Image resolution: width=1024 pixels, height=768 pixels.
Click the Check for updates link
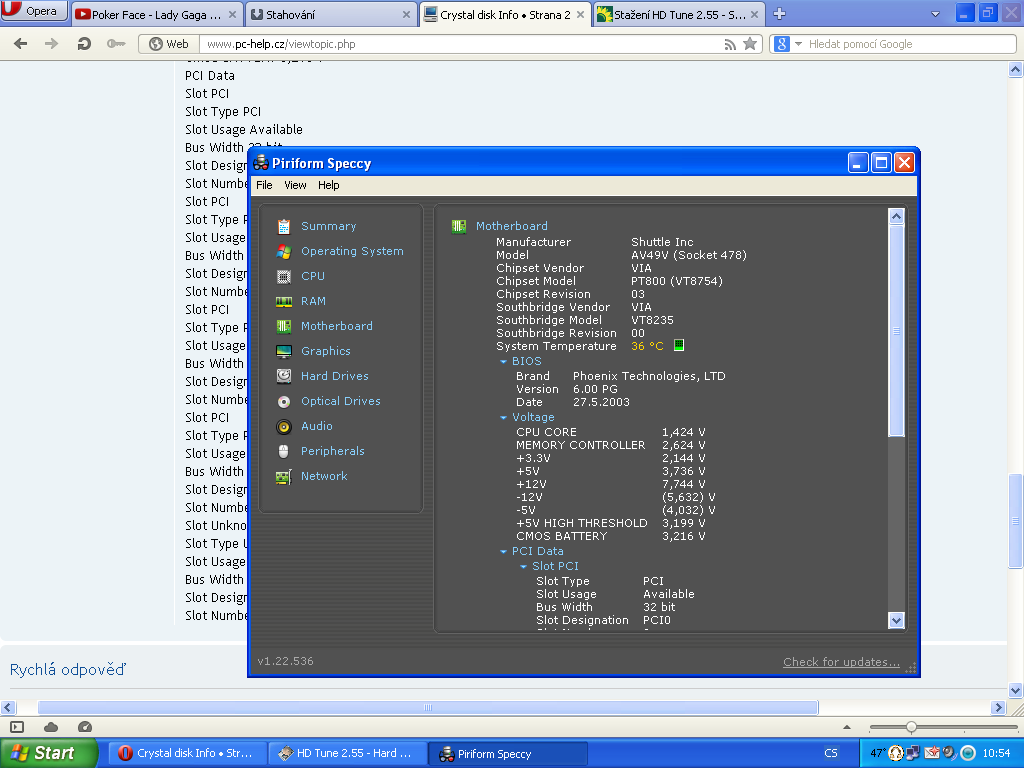841,662
